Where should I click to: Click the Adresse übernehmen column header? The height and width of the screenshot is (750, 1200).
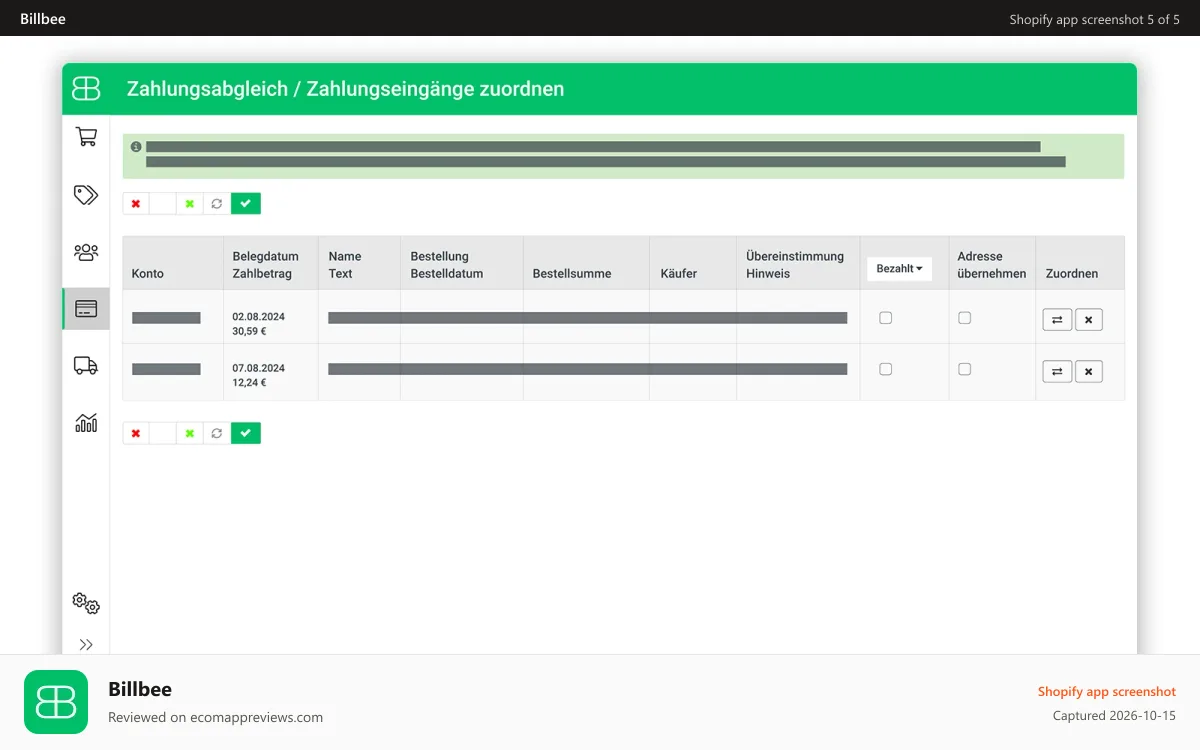coord(992,264)
